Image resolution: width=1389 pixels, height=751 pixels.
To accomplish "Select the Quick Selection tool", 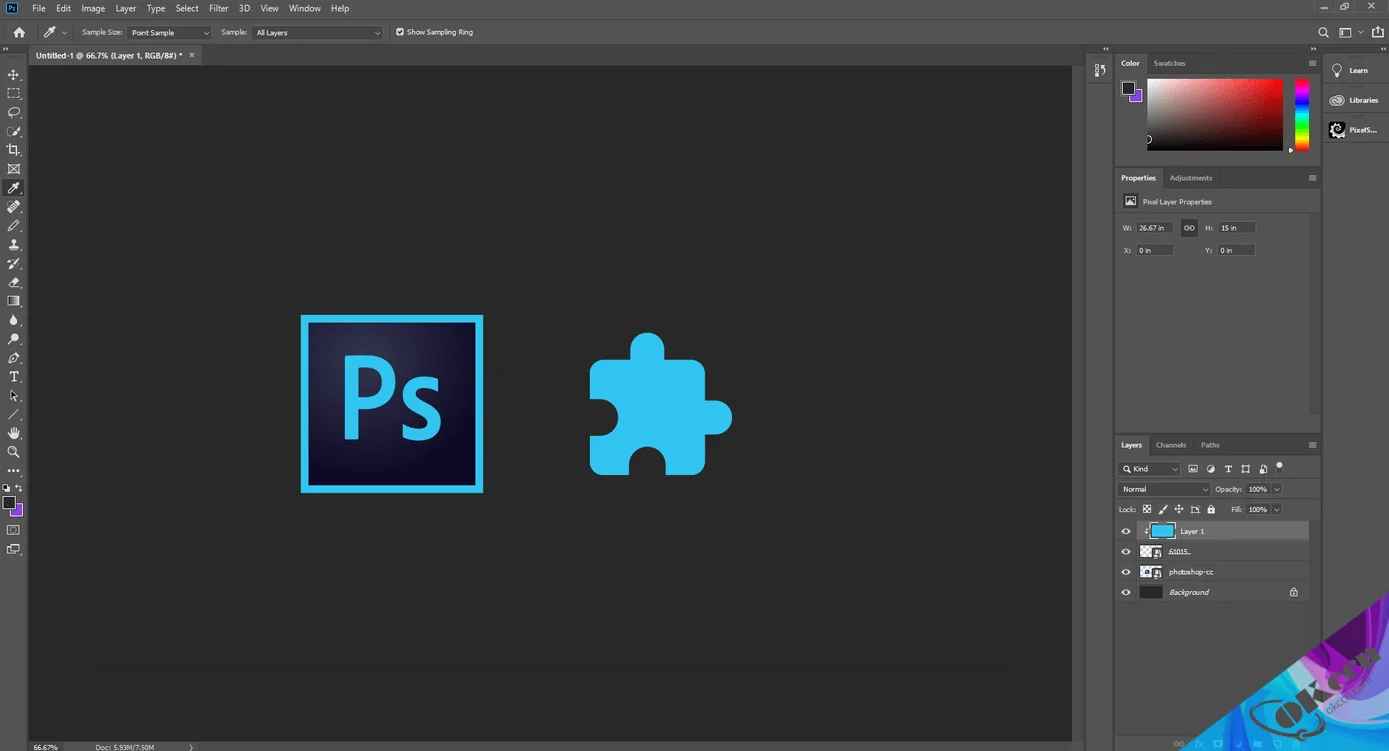I will [x=14, y=132].
